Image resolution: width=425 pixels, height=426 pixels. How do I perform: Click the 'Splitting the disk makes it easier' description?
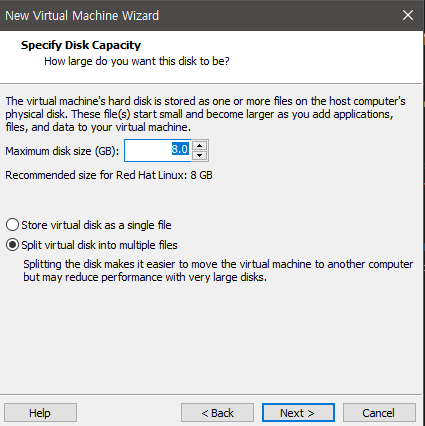click(218, 270)
